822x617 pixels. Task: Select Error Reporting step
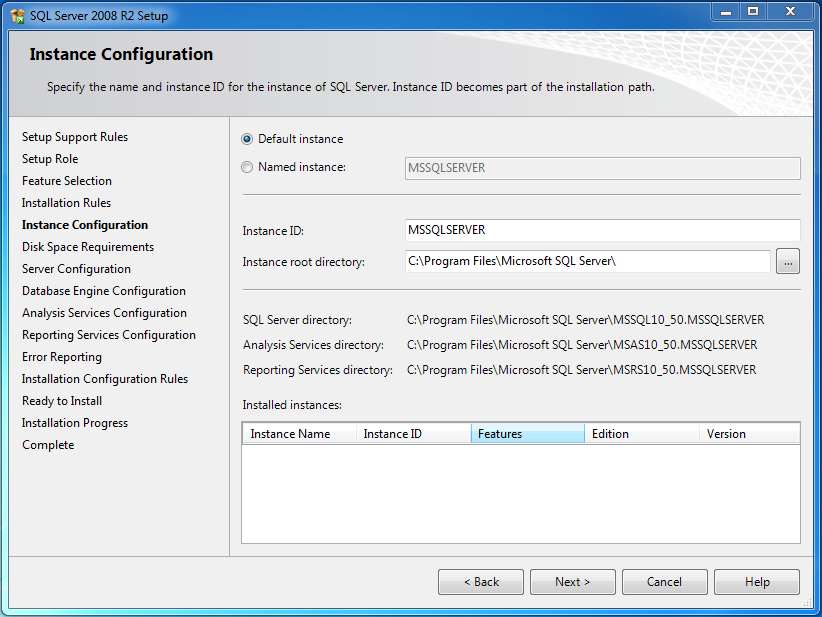coord(62,357)
